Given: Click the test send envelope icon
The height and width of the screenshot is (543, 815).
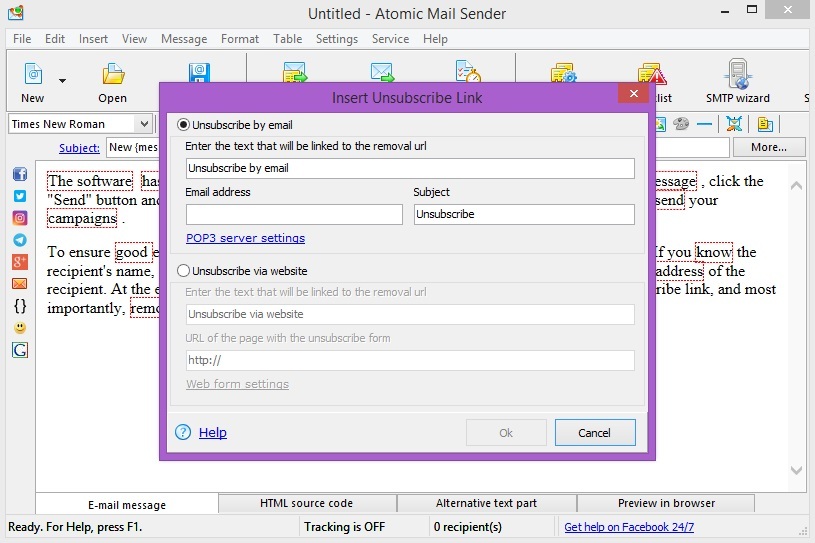Looking at the screenshot, I should coord(382,72).
